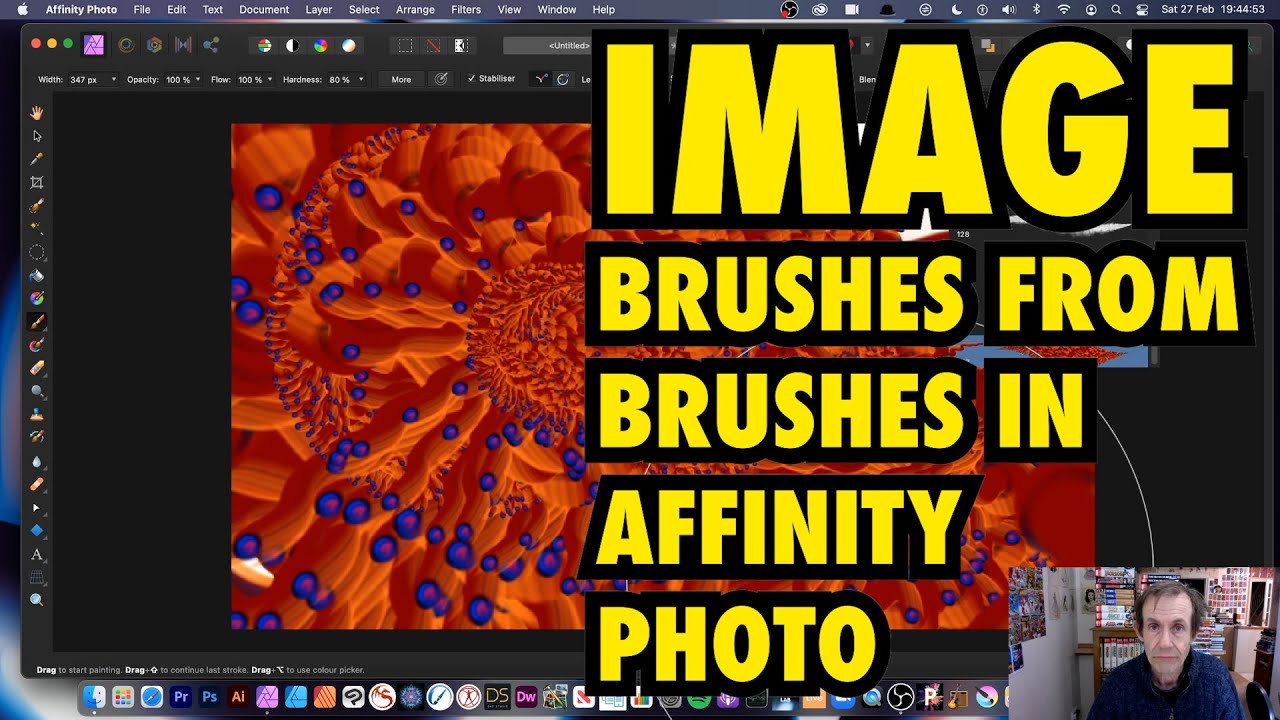This screenshot has width=1280, height=720.
Task: Open the Layer menu
Action: (x=318, y=9)
